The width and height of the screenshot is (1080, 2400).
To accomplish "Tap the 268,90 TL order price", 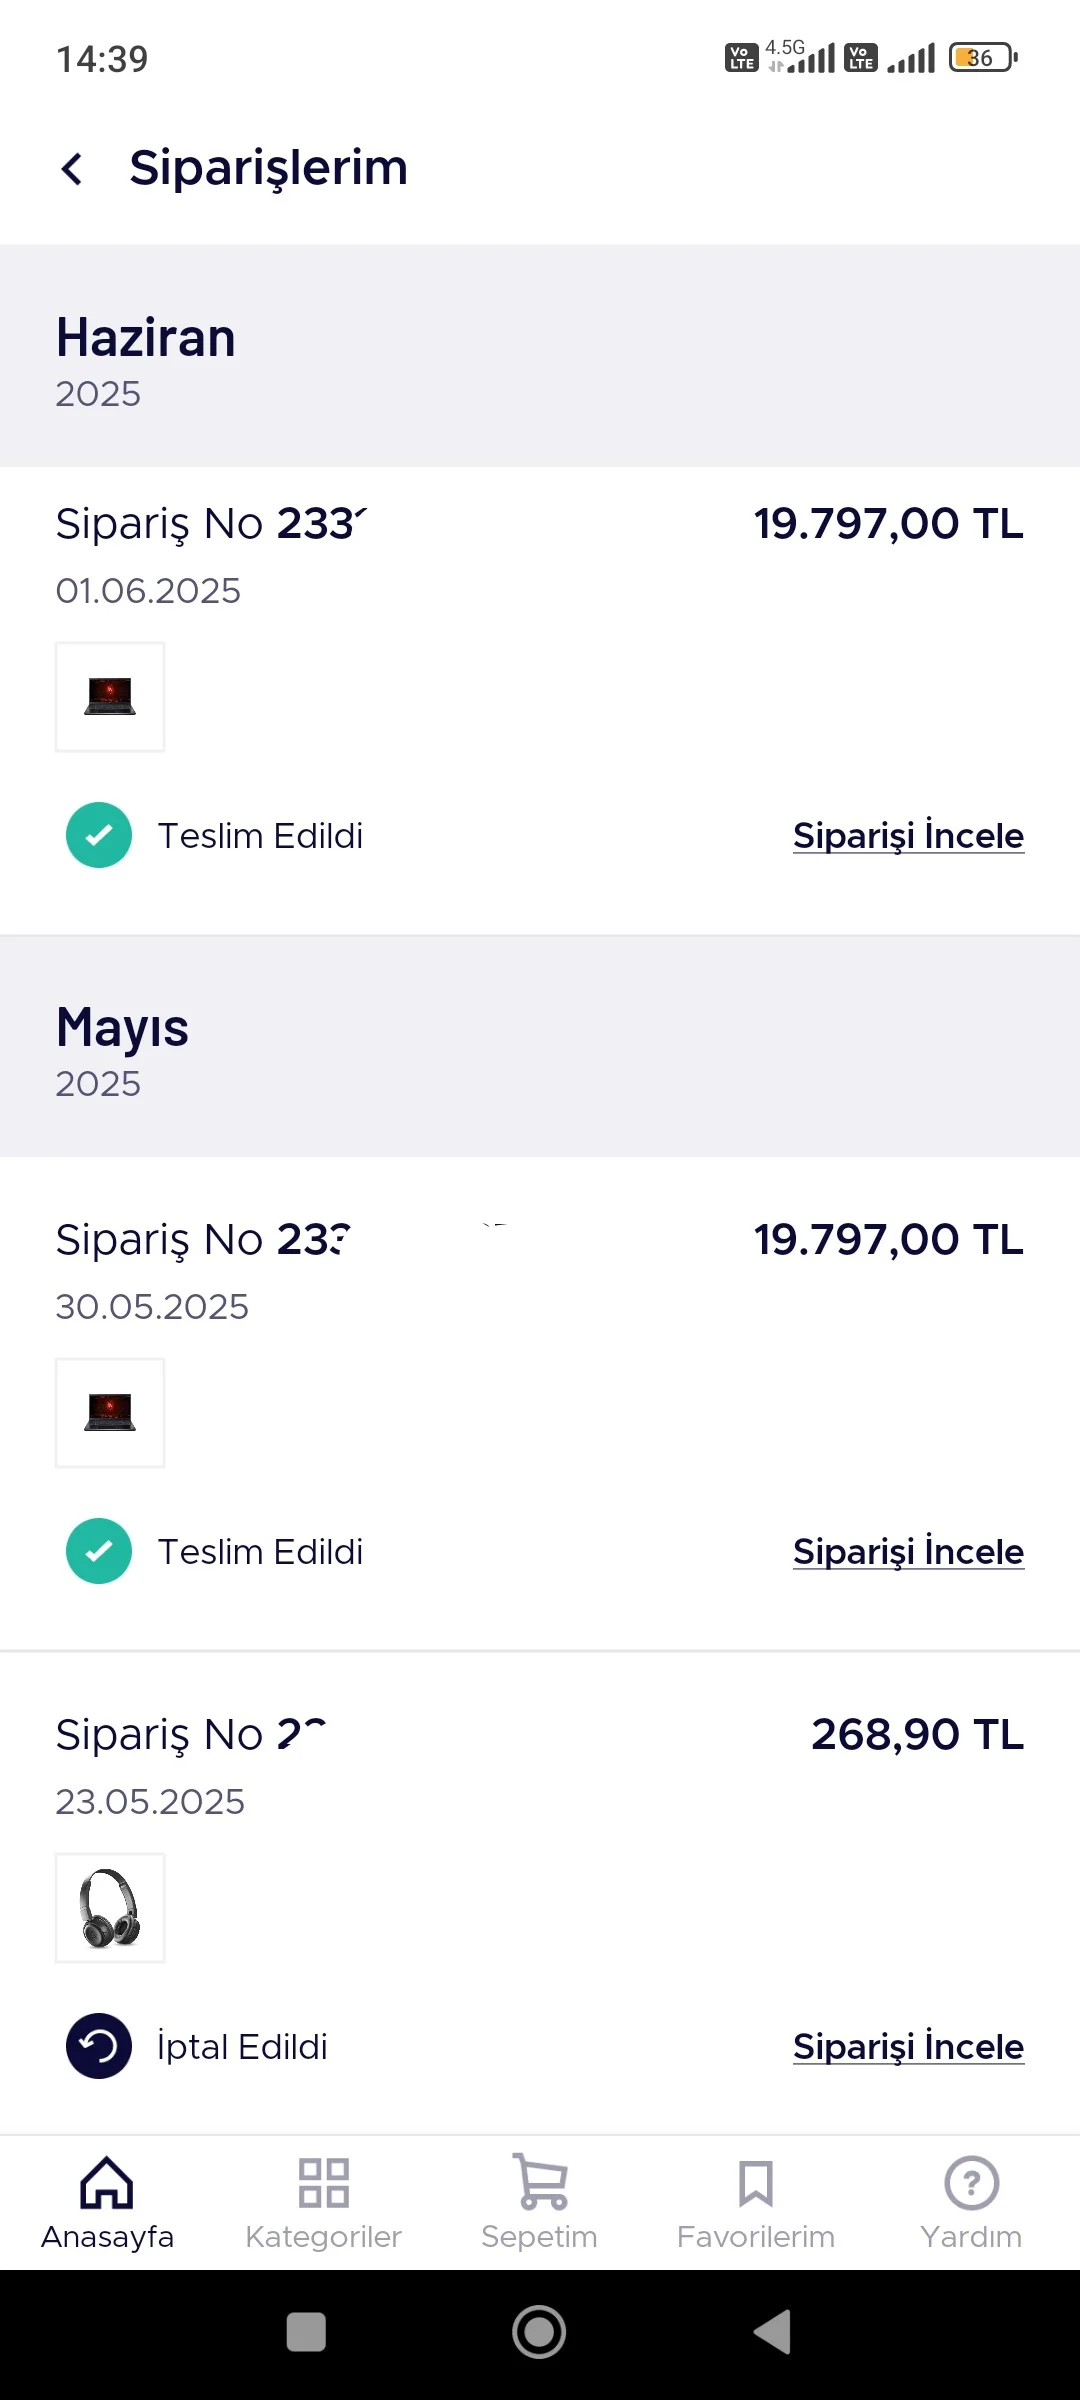I will coord(917,1735).
